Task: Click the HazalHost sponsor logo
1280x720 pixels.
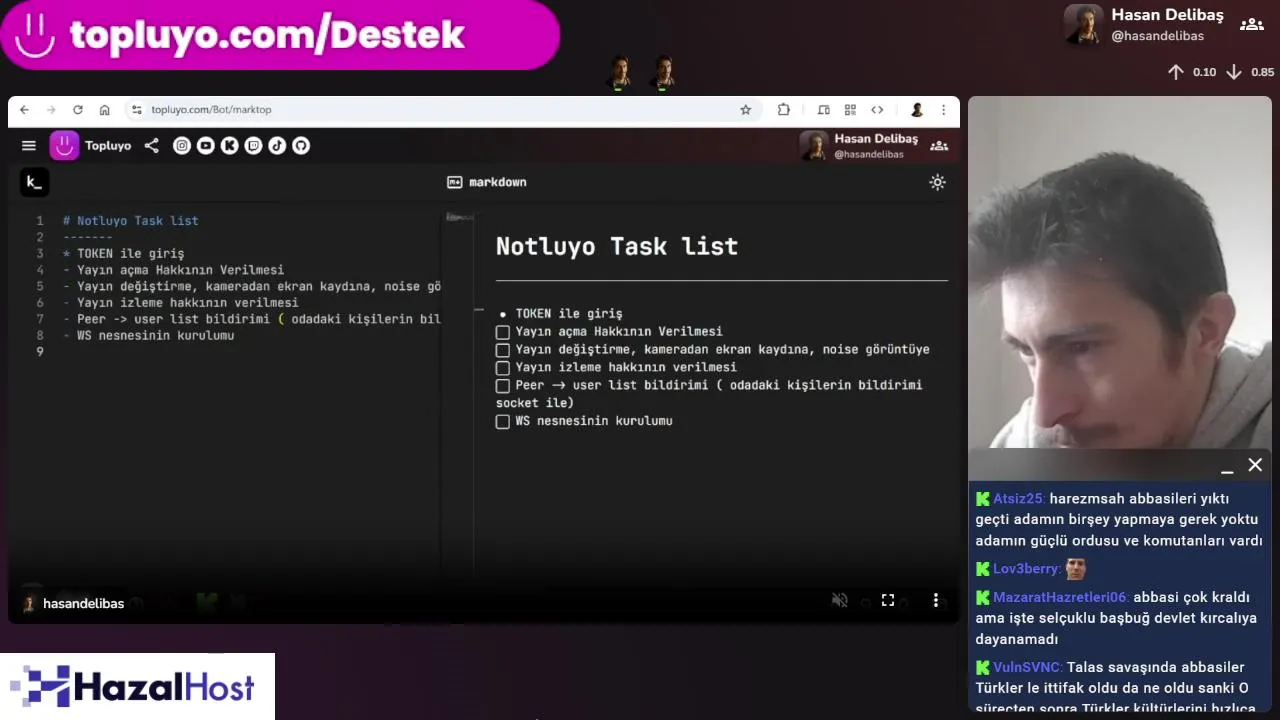Action: (x=137, y=687)
